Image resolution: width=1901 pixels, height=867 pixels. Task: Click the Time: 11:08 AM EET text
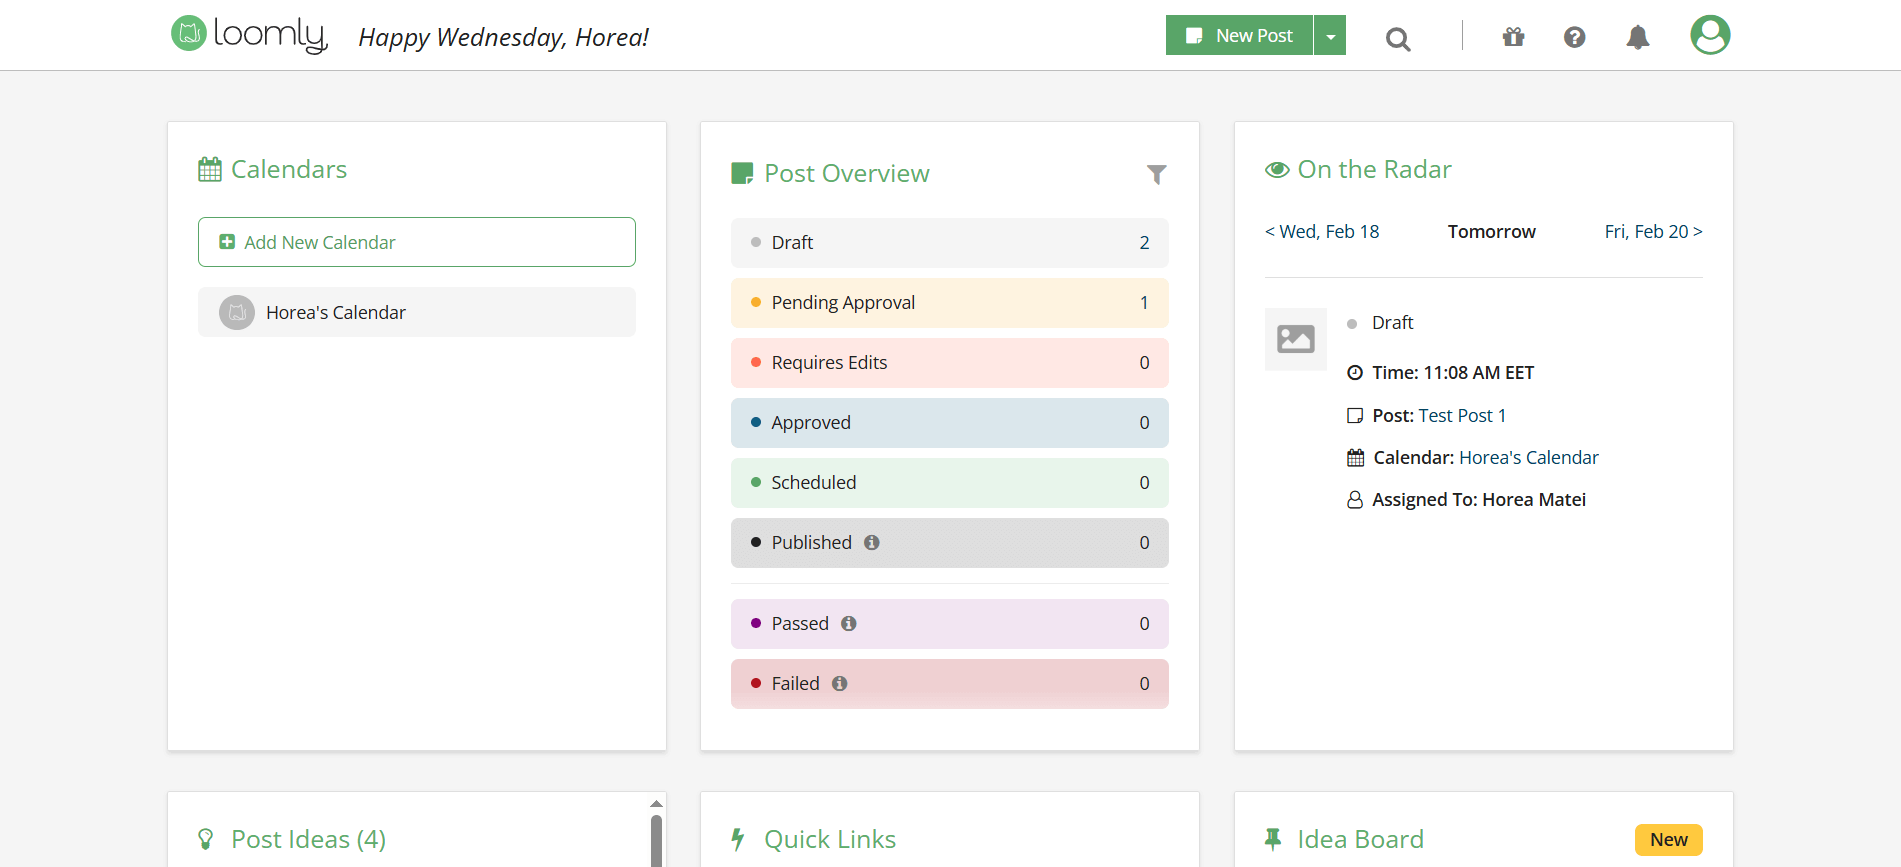click(x=1453, y=372)
